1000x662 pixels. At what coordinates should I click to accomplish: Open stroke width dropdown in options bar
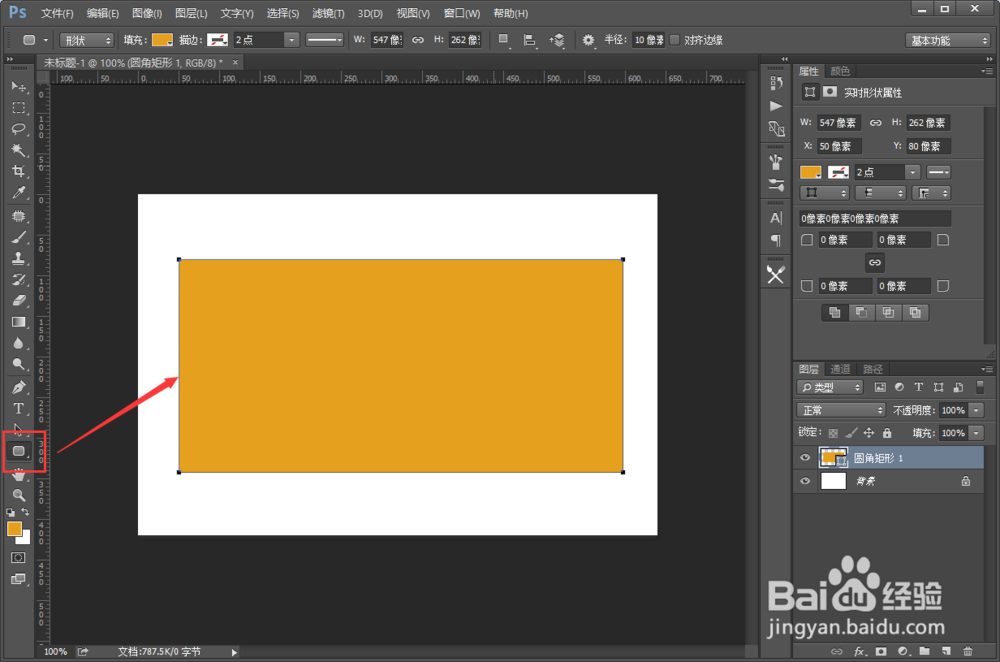click(x=291, y=40)
